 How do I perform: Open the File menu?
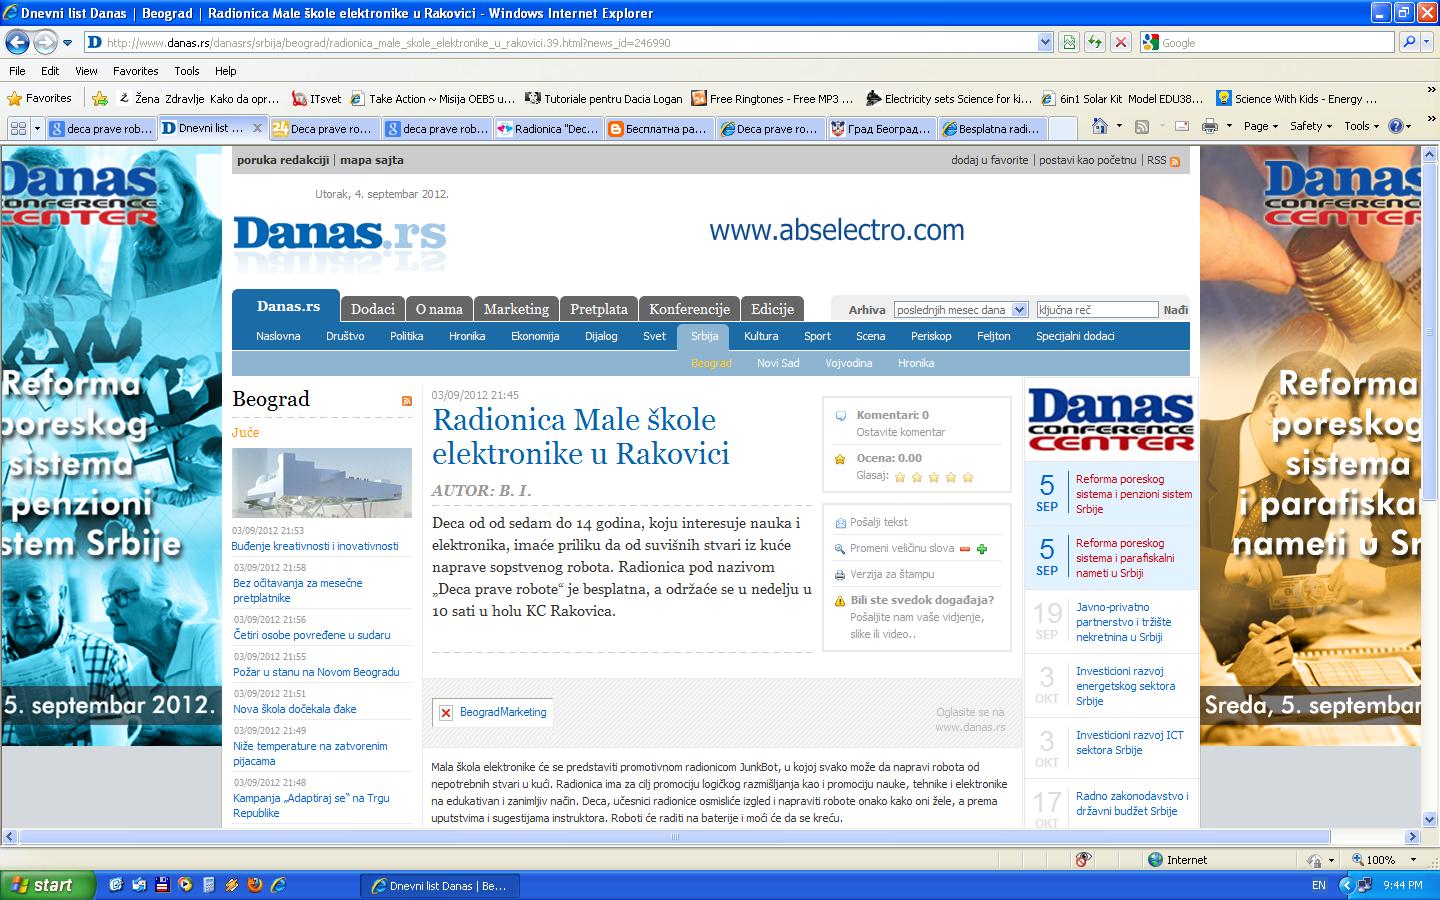coord(17,71)
